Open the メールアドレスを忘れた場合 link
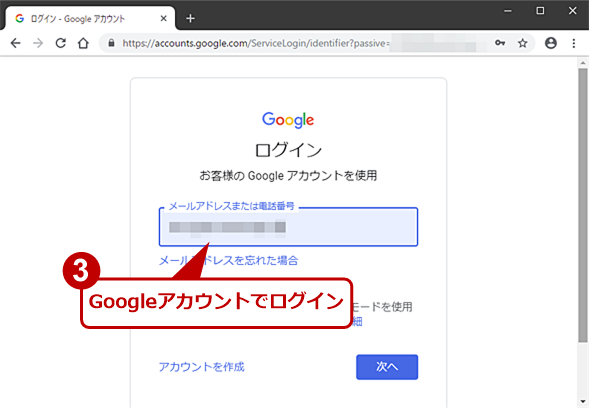 coord(228,260)
